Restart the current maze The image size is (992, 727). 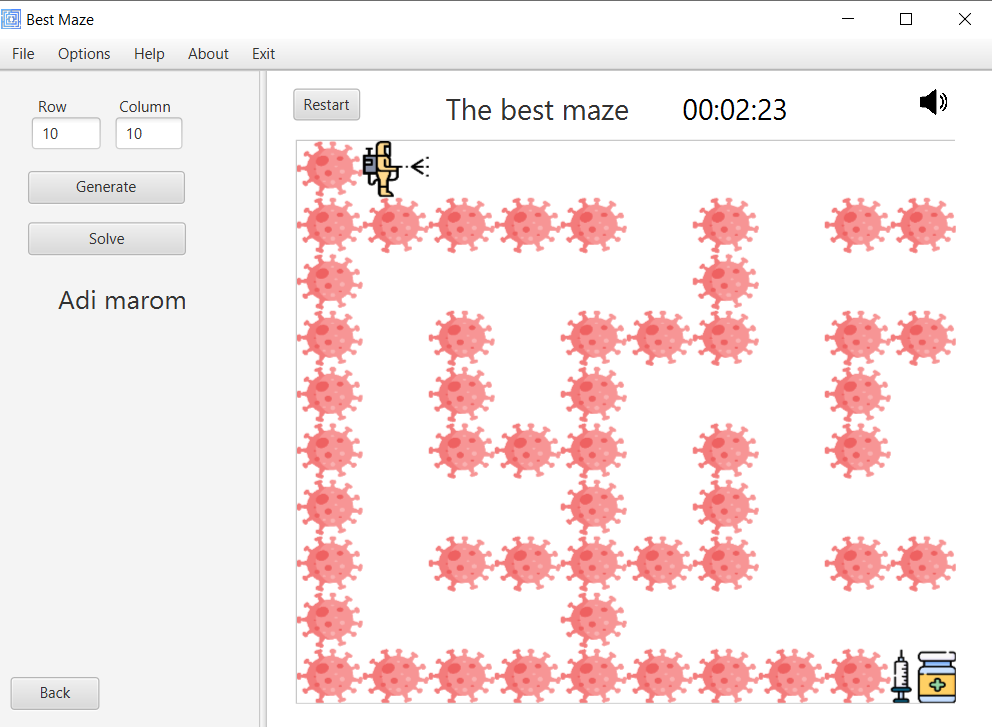[326, 104]
